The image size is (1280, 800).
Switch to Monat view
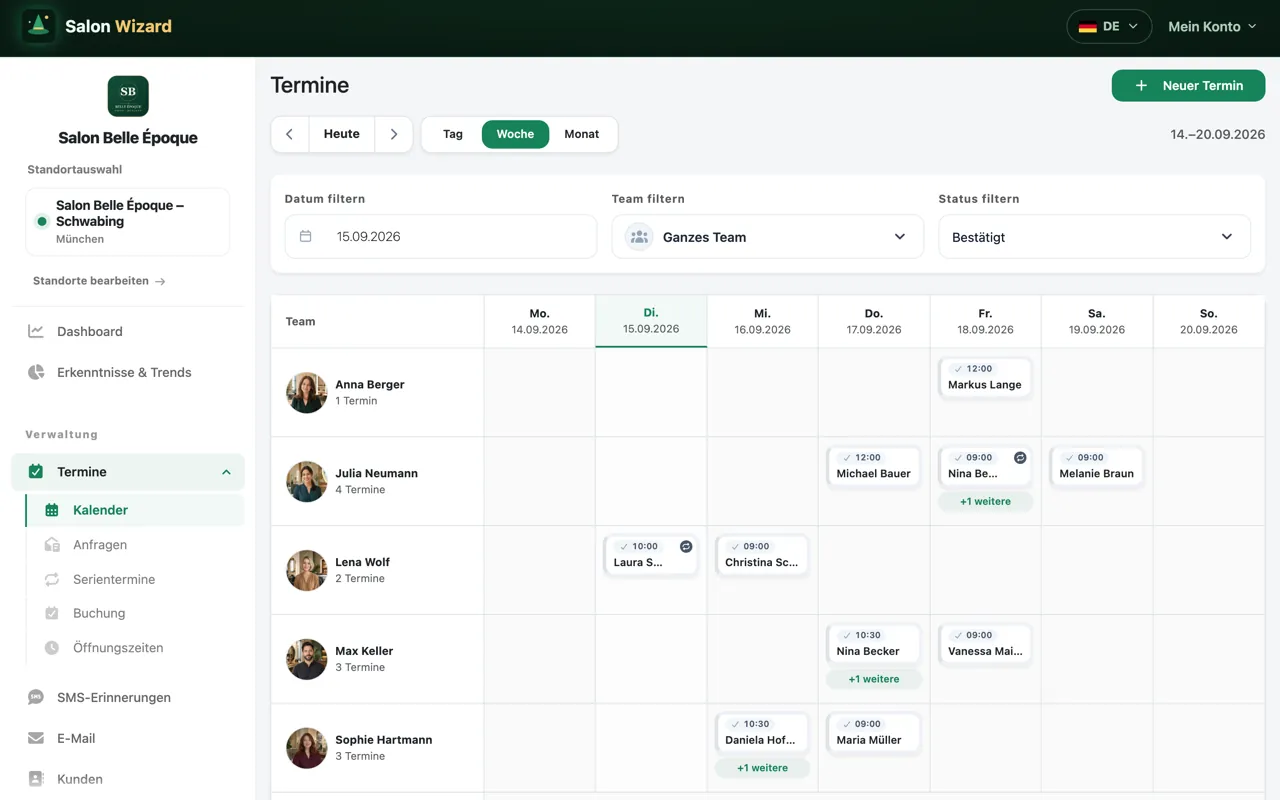pos(582,134)
